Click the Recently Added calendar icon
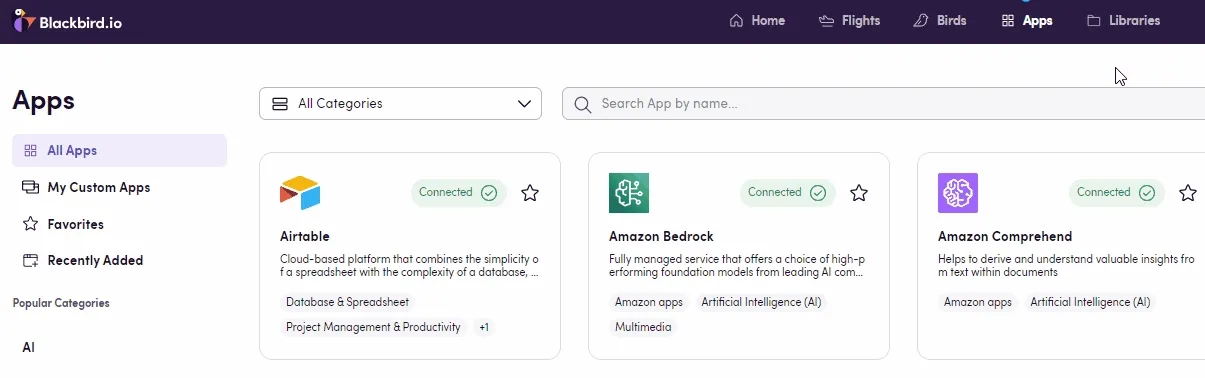 [30, 260]
